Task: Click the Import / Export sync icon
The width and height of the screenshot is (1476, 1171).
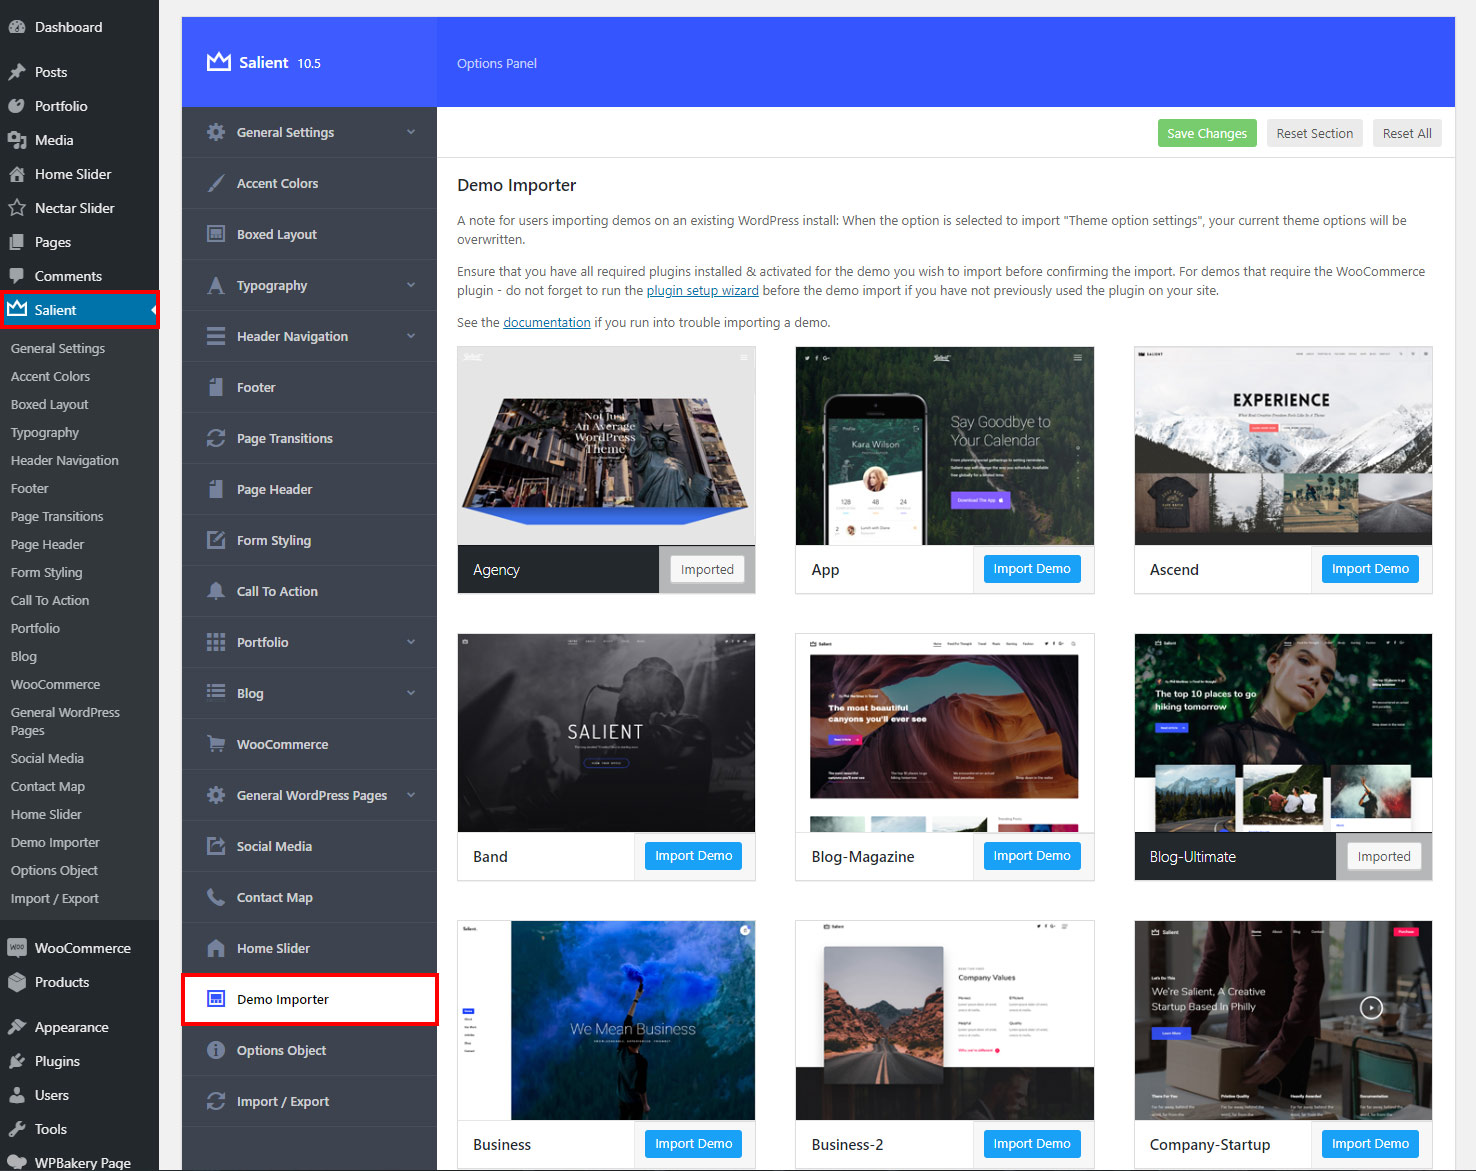Action: click(x=216, y=1101)
